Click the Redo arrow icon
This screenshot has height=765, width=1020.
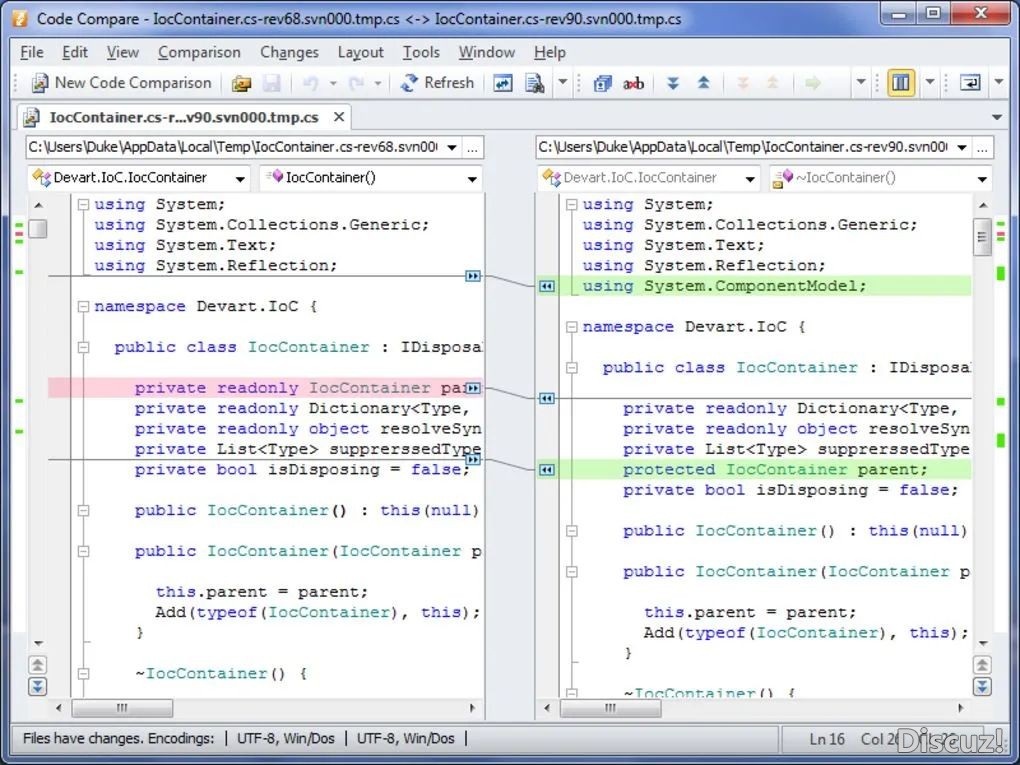pos(356,83)
